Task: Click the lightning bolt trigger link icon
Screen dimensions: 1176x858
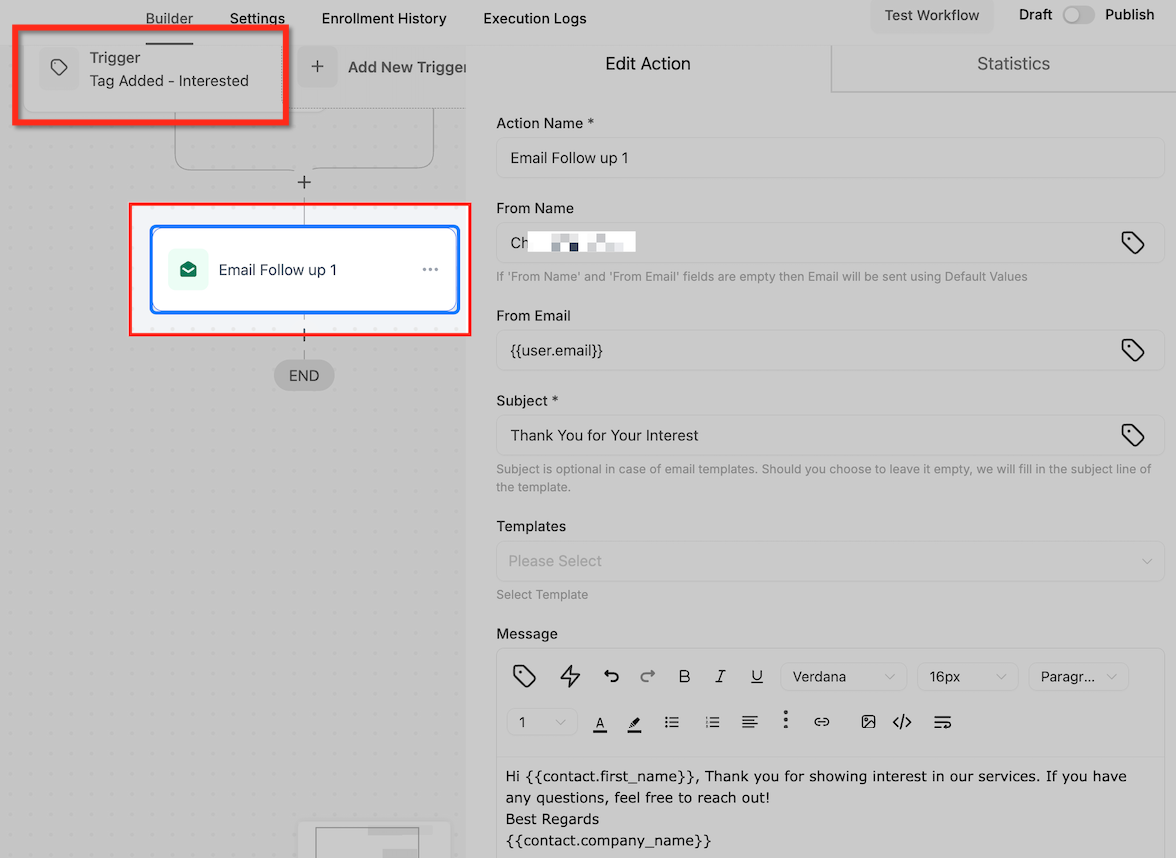Action: [x=570, y=677]
